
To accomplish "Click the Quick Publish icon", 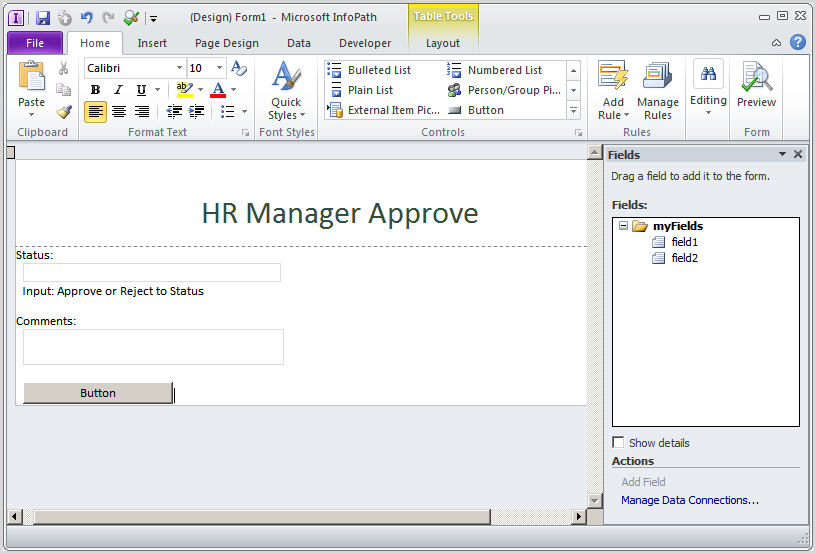I will (x=65, y=18).
